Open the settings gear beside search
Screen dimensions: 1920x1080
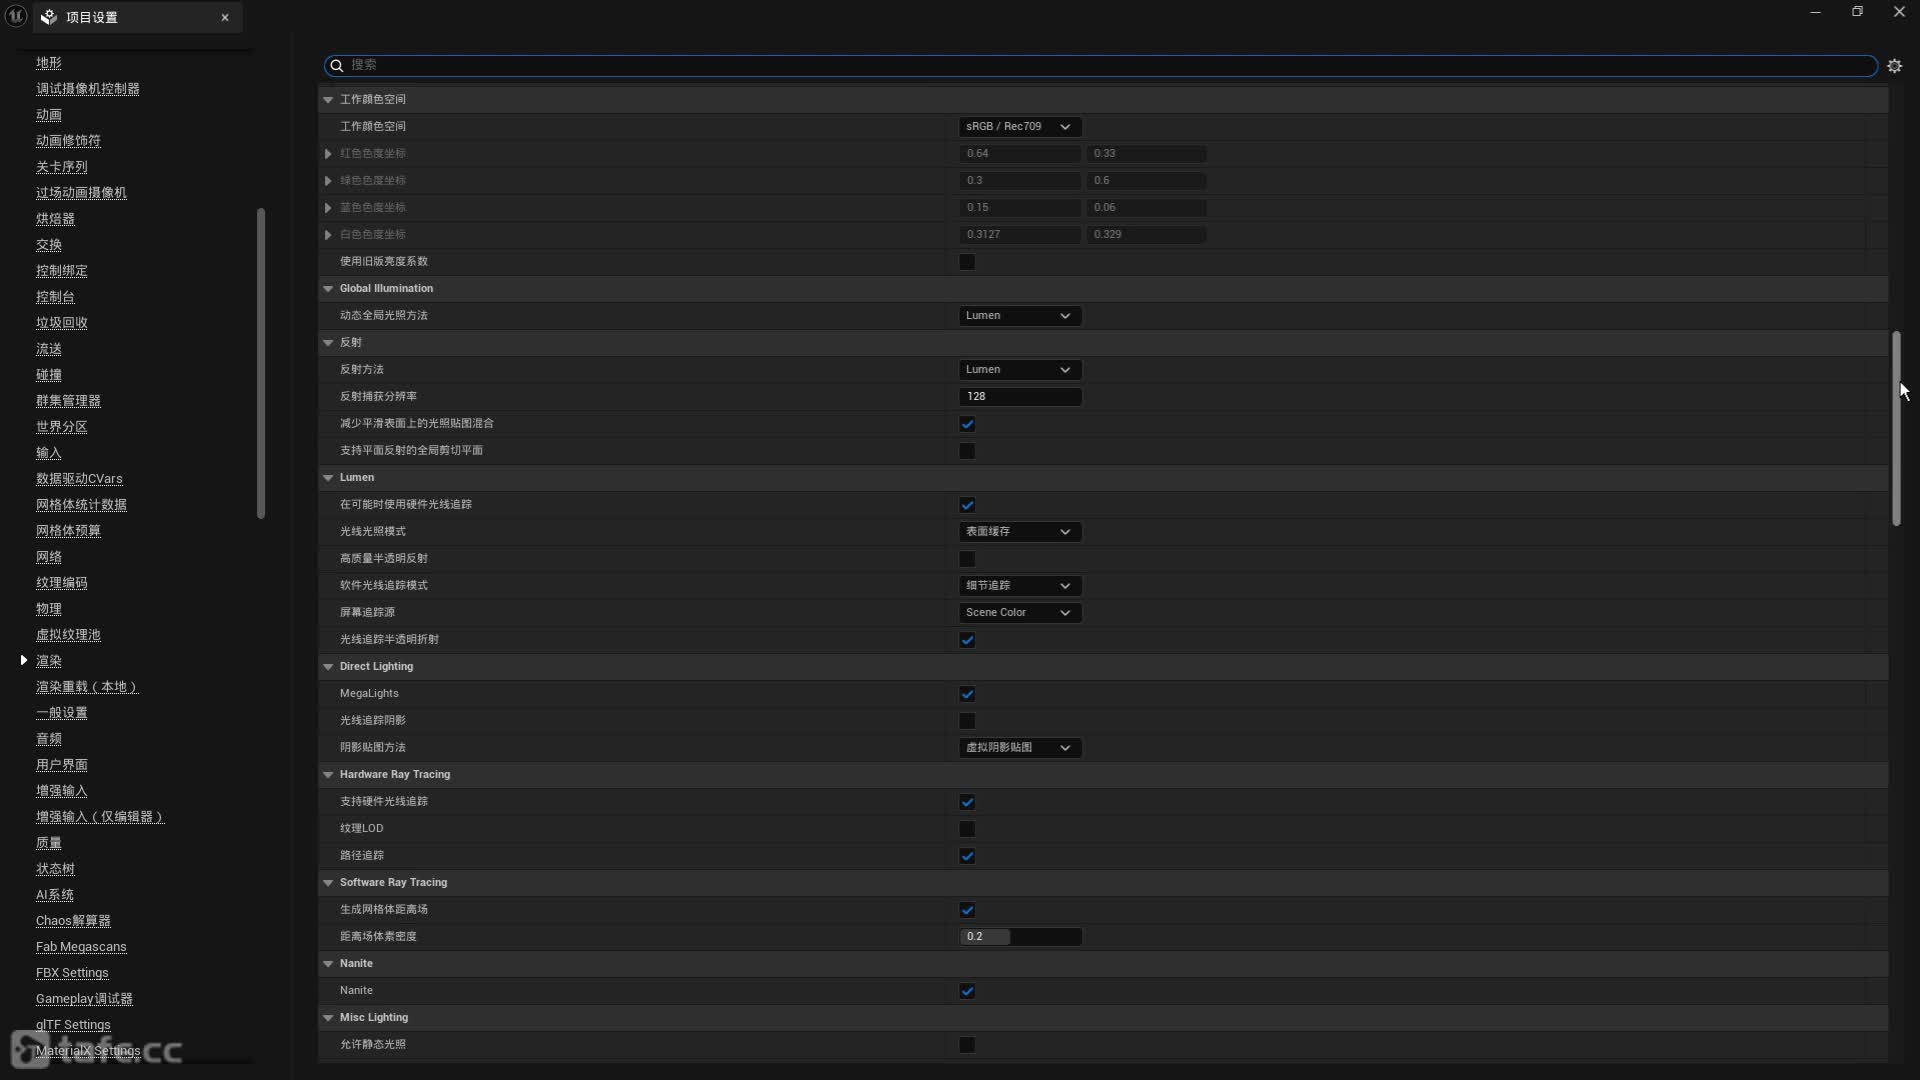(x=1894, y=66)
